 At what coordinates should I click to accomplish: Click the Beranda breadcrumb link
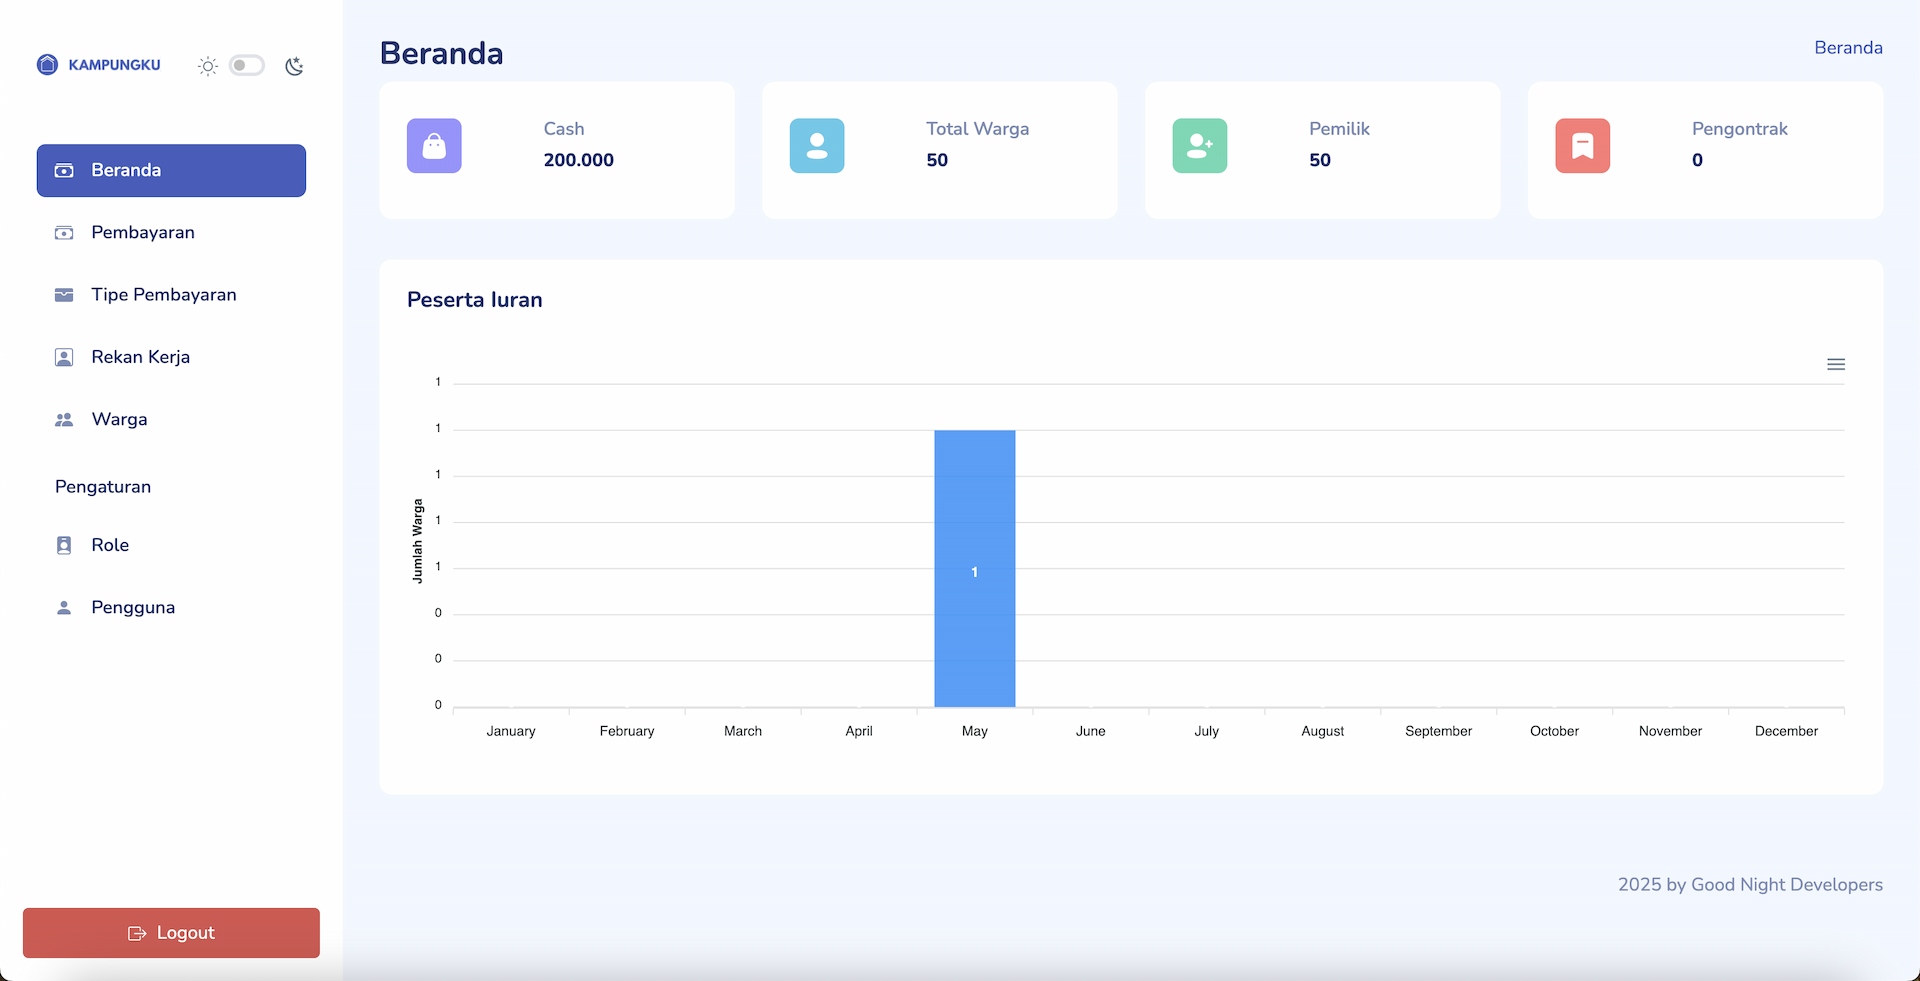(x=1848, y=48)
